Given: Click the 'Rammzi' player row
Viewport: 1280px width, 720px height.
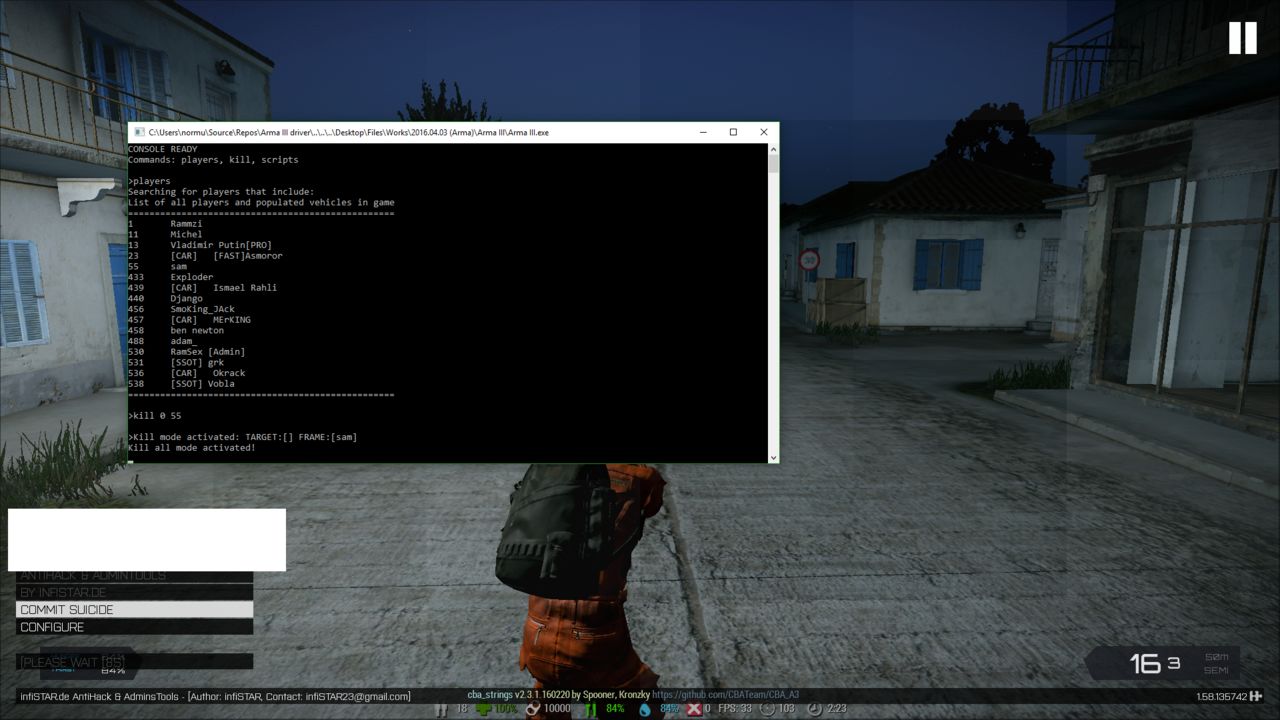Looking at the screenshot, I should tap(165, 224).
